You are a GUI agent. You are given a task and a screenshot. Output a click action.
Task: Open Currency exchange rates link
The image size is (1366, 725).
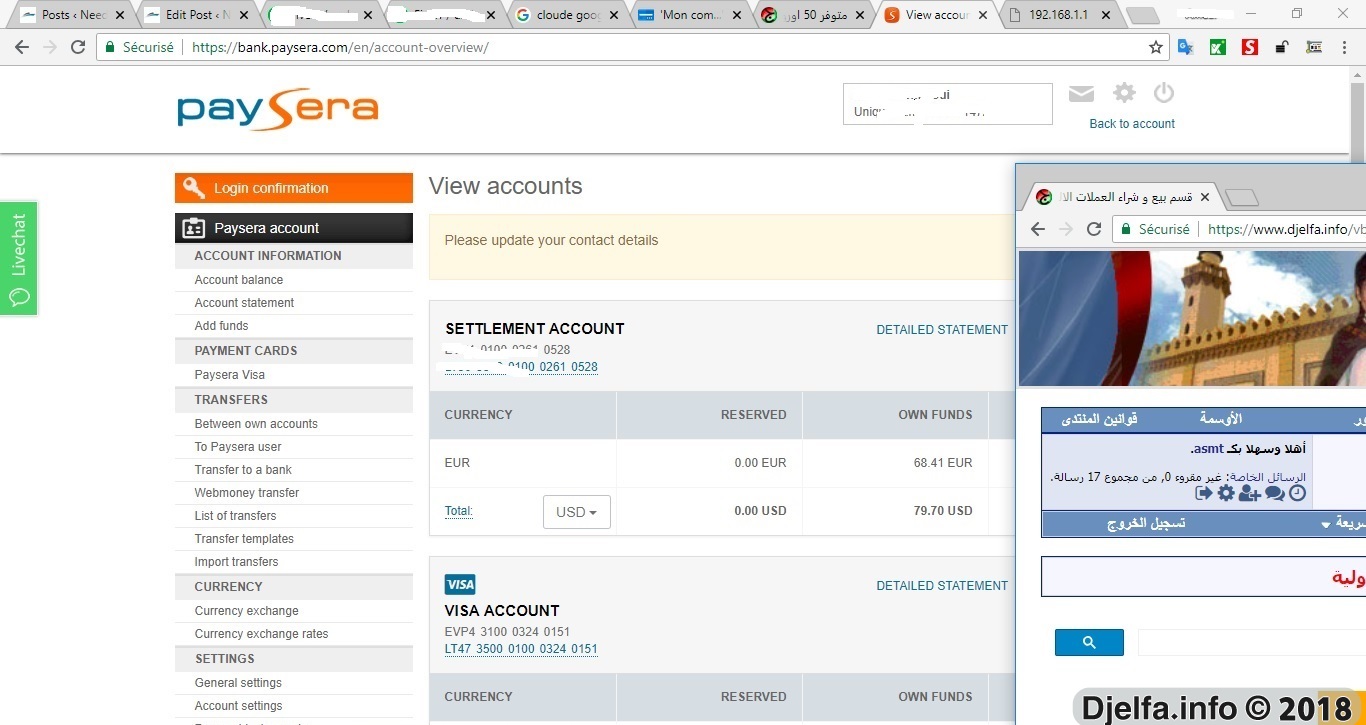261,634
